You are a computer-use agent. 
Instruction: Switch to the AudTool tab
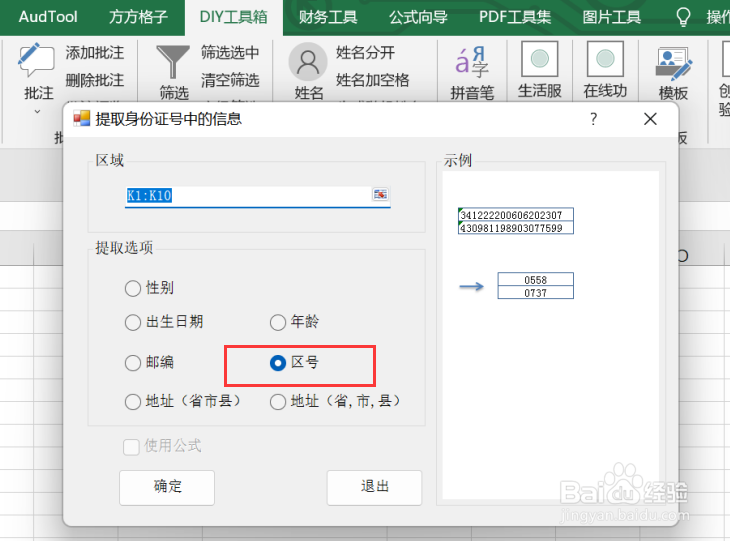click(48, 17)
